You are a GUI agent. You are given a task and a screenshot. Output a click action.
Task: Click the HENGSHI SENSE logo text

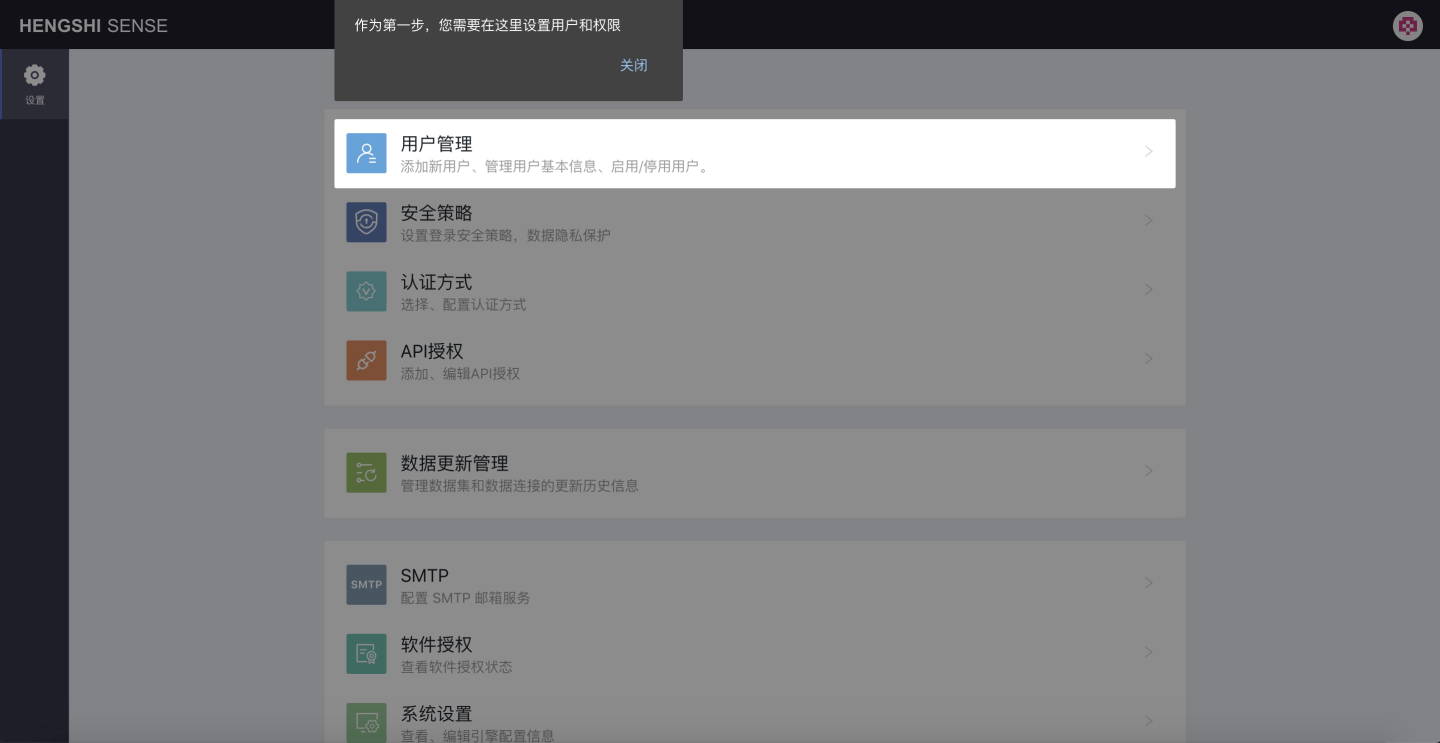(x=93, y=26)
